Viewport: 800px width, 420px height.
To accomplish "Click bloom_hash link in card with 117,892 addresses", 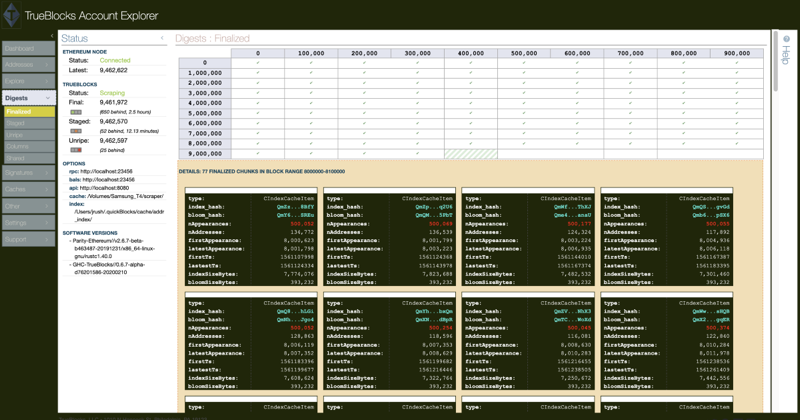I will (x=711, y=215).
